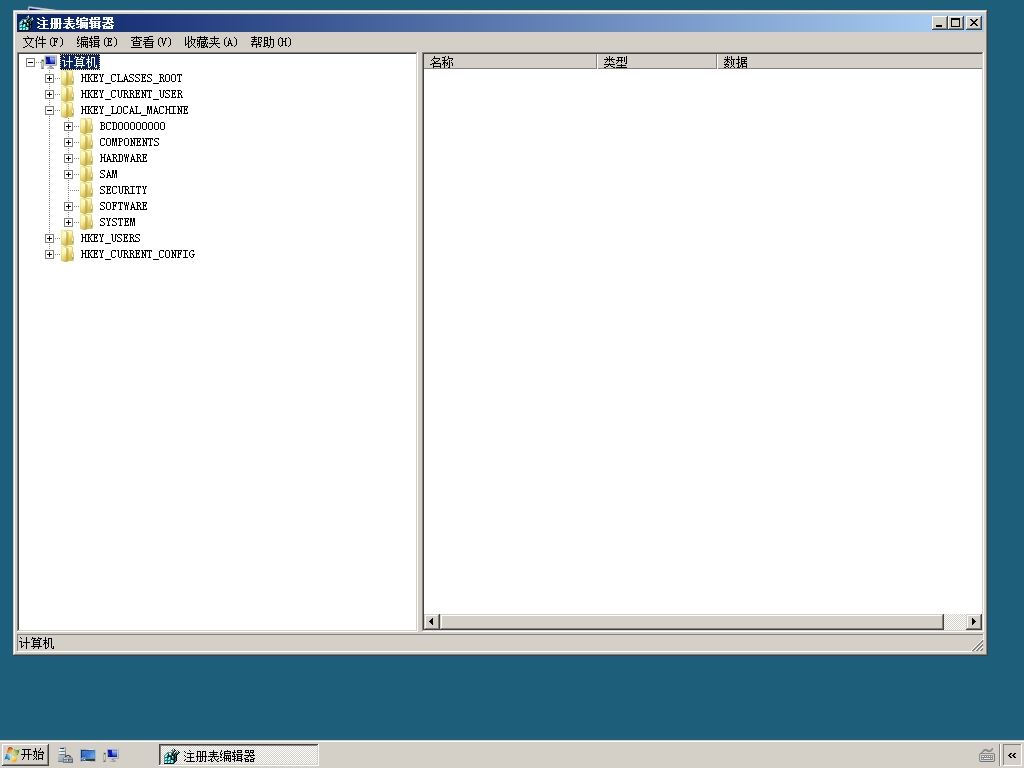
Task: Select the 计算机 tree label
Action: point(80,63)
